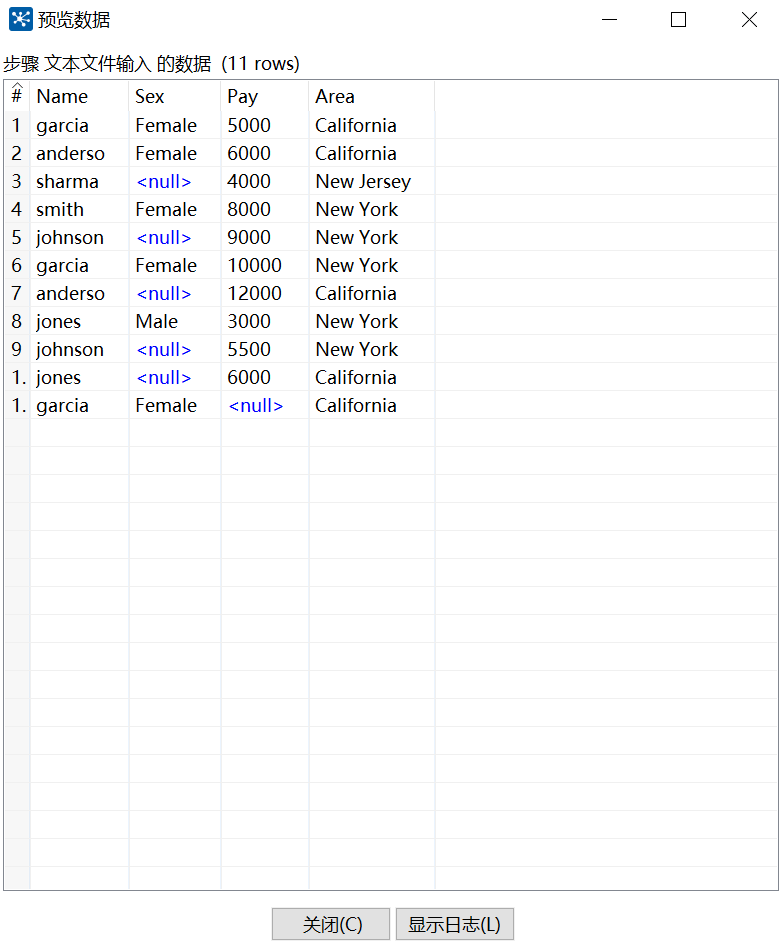
Task: Select the garcia cell in row 1
Action: pos(79,125)
